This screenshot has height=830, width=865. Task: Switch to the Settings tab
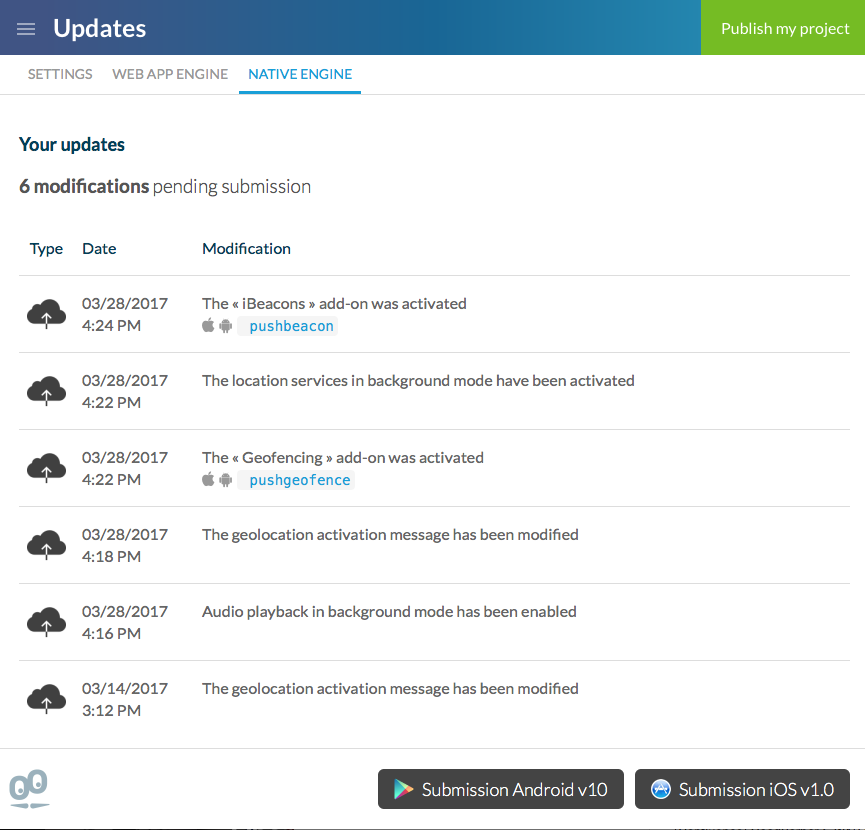coord(60,74)
